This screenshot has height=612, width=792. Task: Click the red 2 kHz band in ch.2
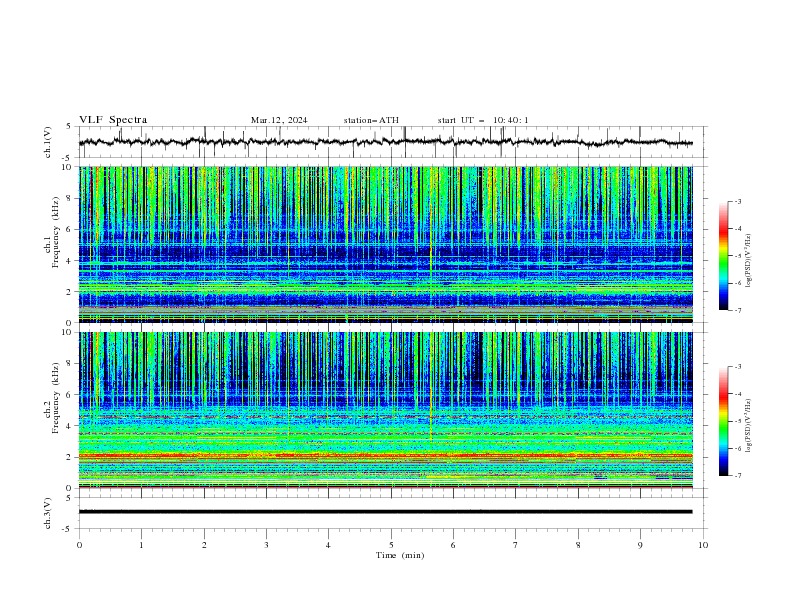[x=385, y=455]
